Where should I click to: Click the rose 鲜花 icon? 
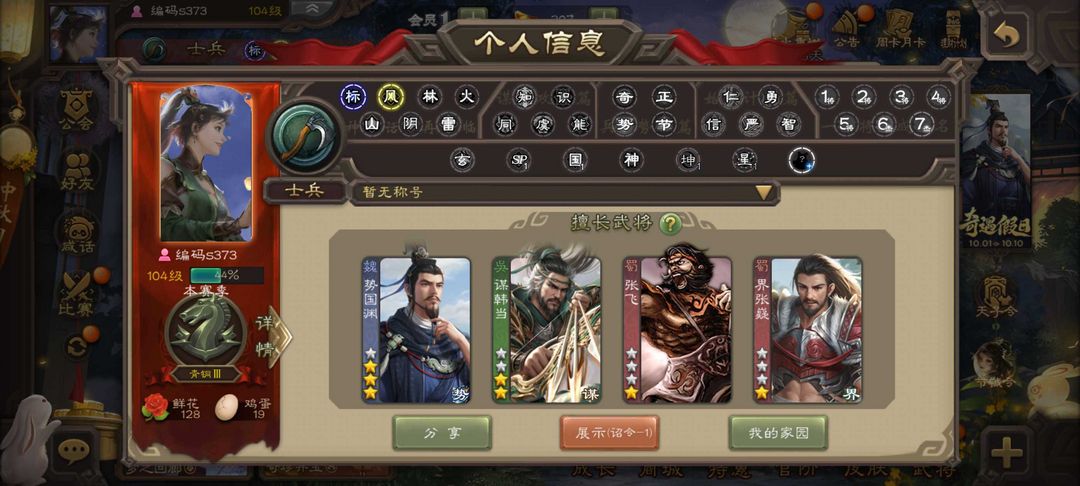155,407
